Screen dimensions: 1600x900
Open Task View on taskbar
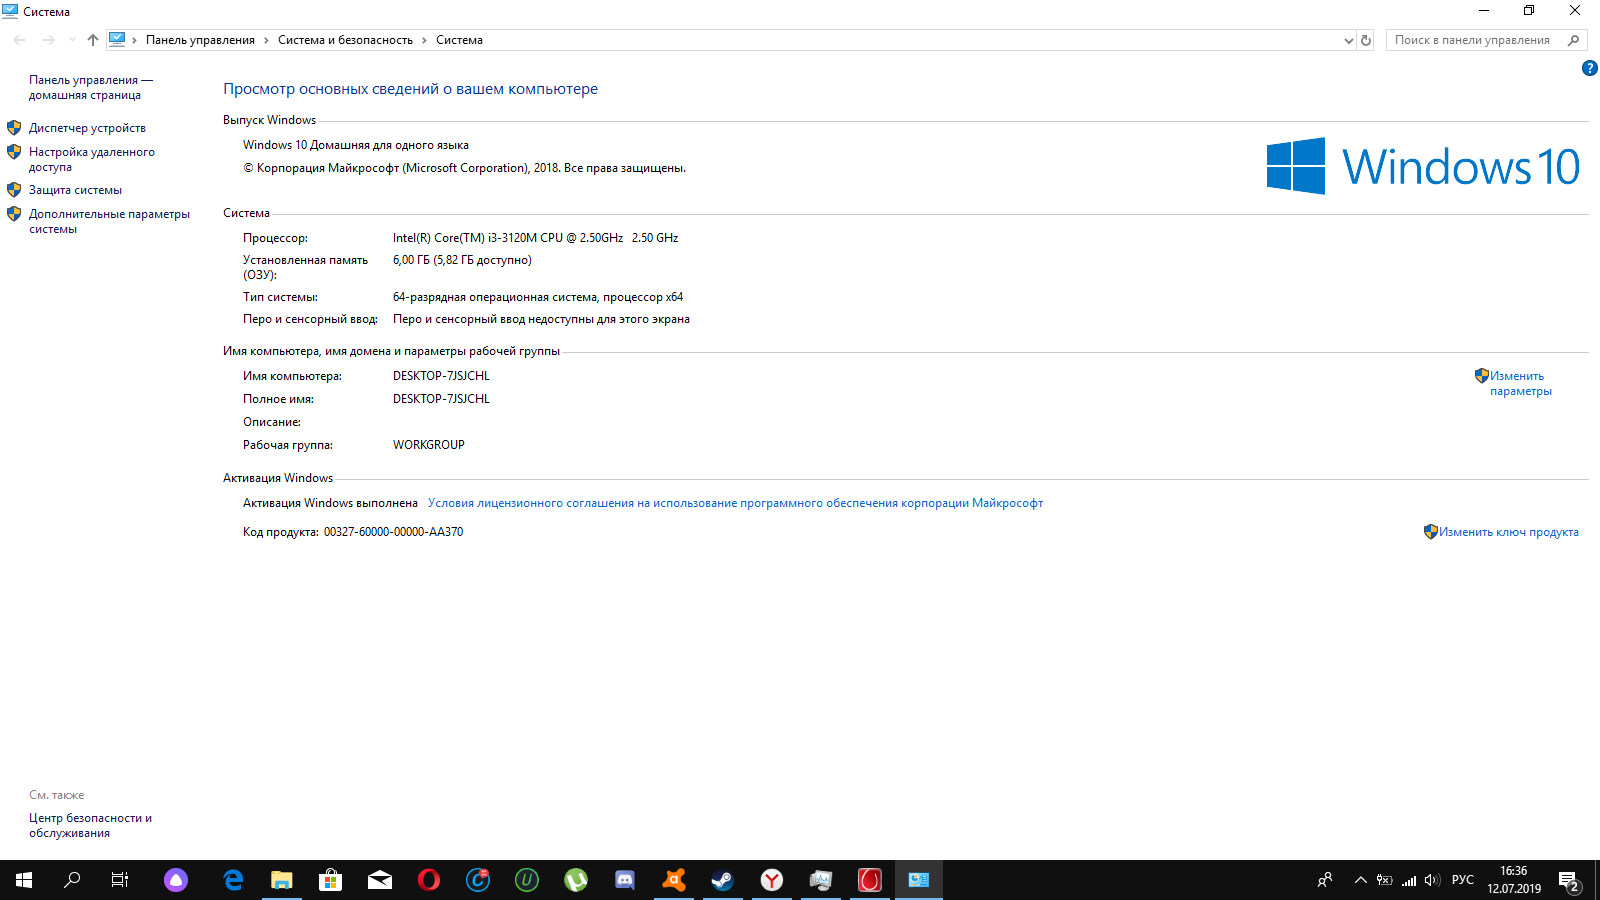(120, 880)
